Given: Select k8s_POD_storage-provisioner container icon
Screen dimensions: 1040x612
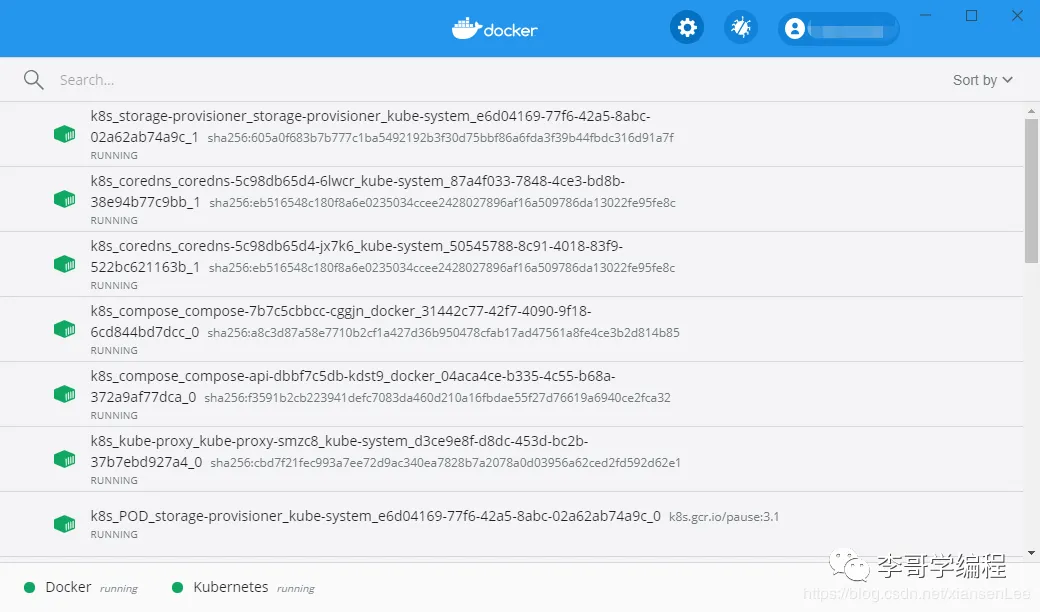Looking at the screenshot, I should (64, 524).
